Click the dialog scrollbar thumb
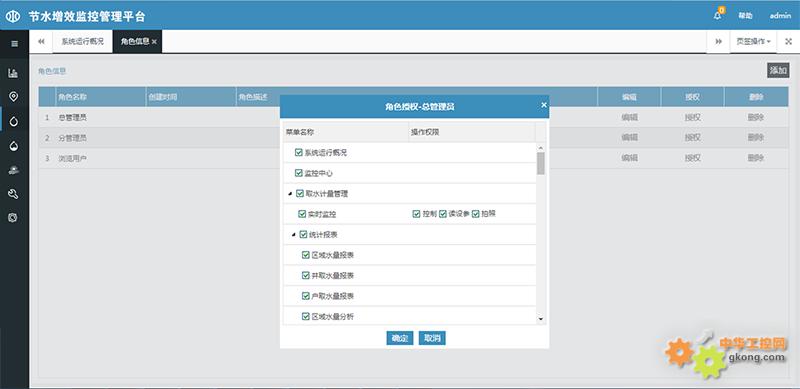 [x=541, y=163]
